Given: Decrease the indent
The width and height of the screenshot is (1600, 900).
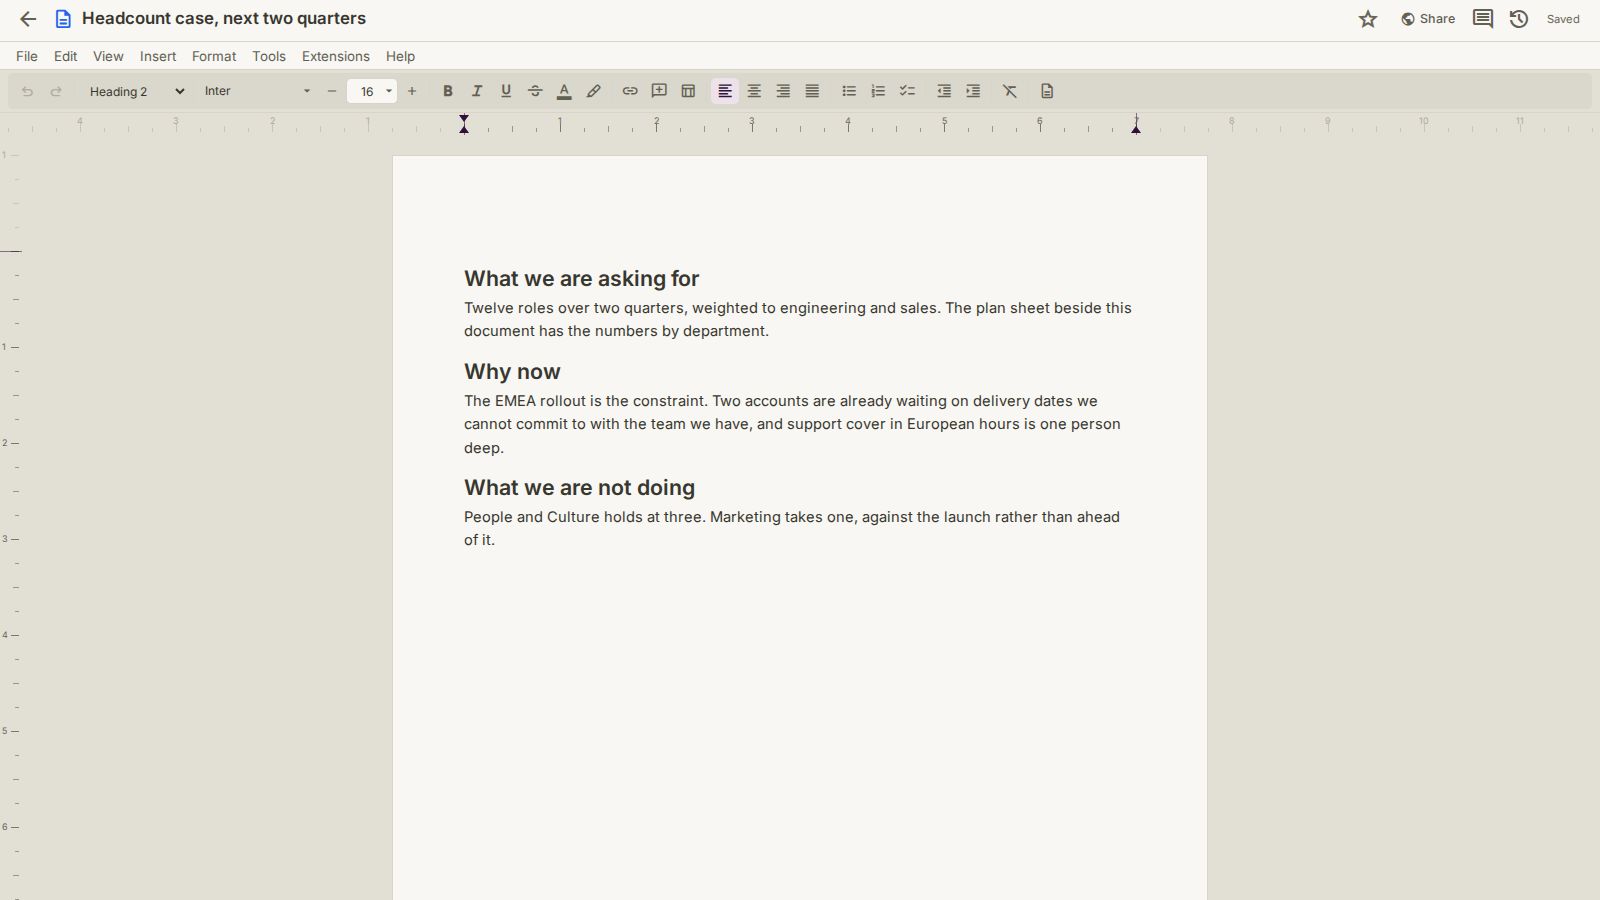Looking at the screenshot, I should (x=944, y=91).
